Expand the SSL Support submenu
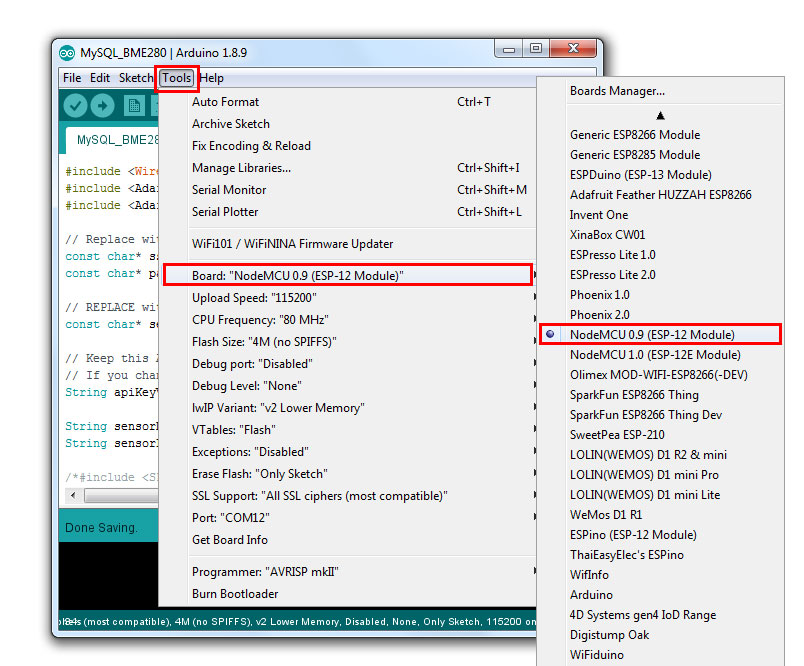804x666 pixels. point(349,496)
